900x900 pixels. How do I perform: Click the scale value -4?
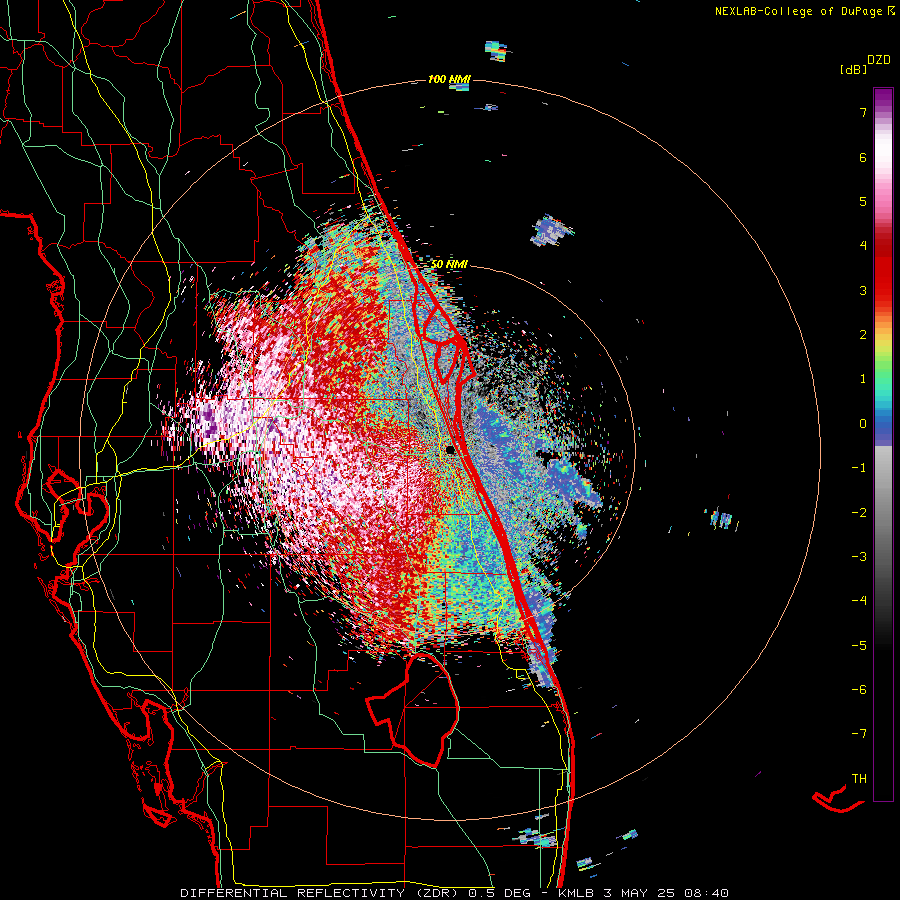click(859, 600)
